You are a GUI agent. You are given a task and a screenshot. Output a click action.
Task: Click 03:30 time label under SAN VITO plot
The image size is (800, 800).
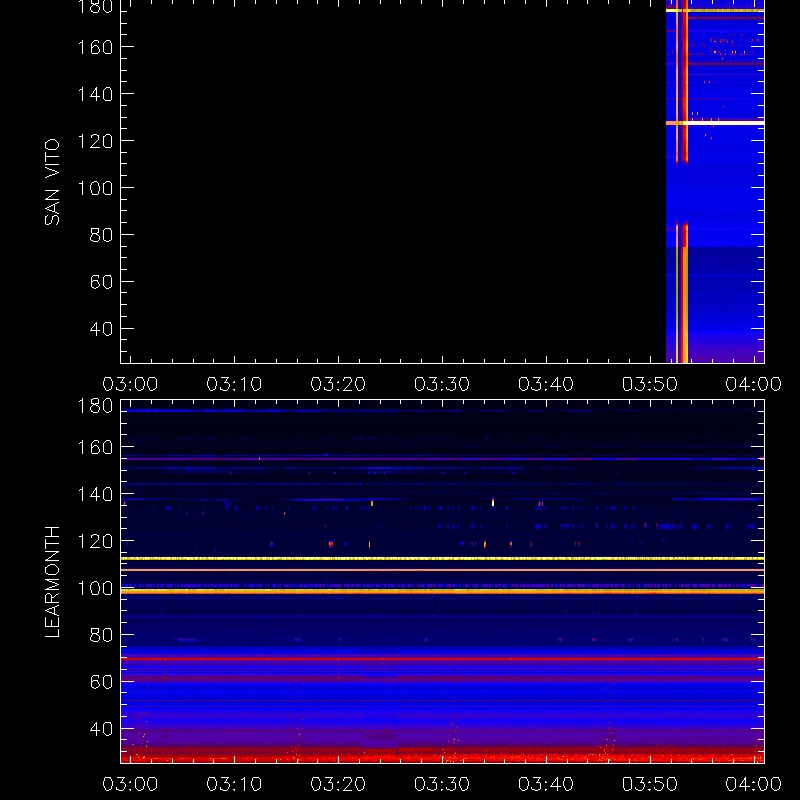click(x=442, y=384)
